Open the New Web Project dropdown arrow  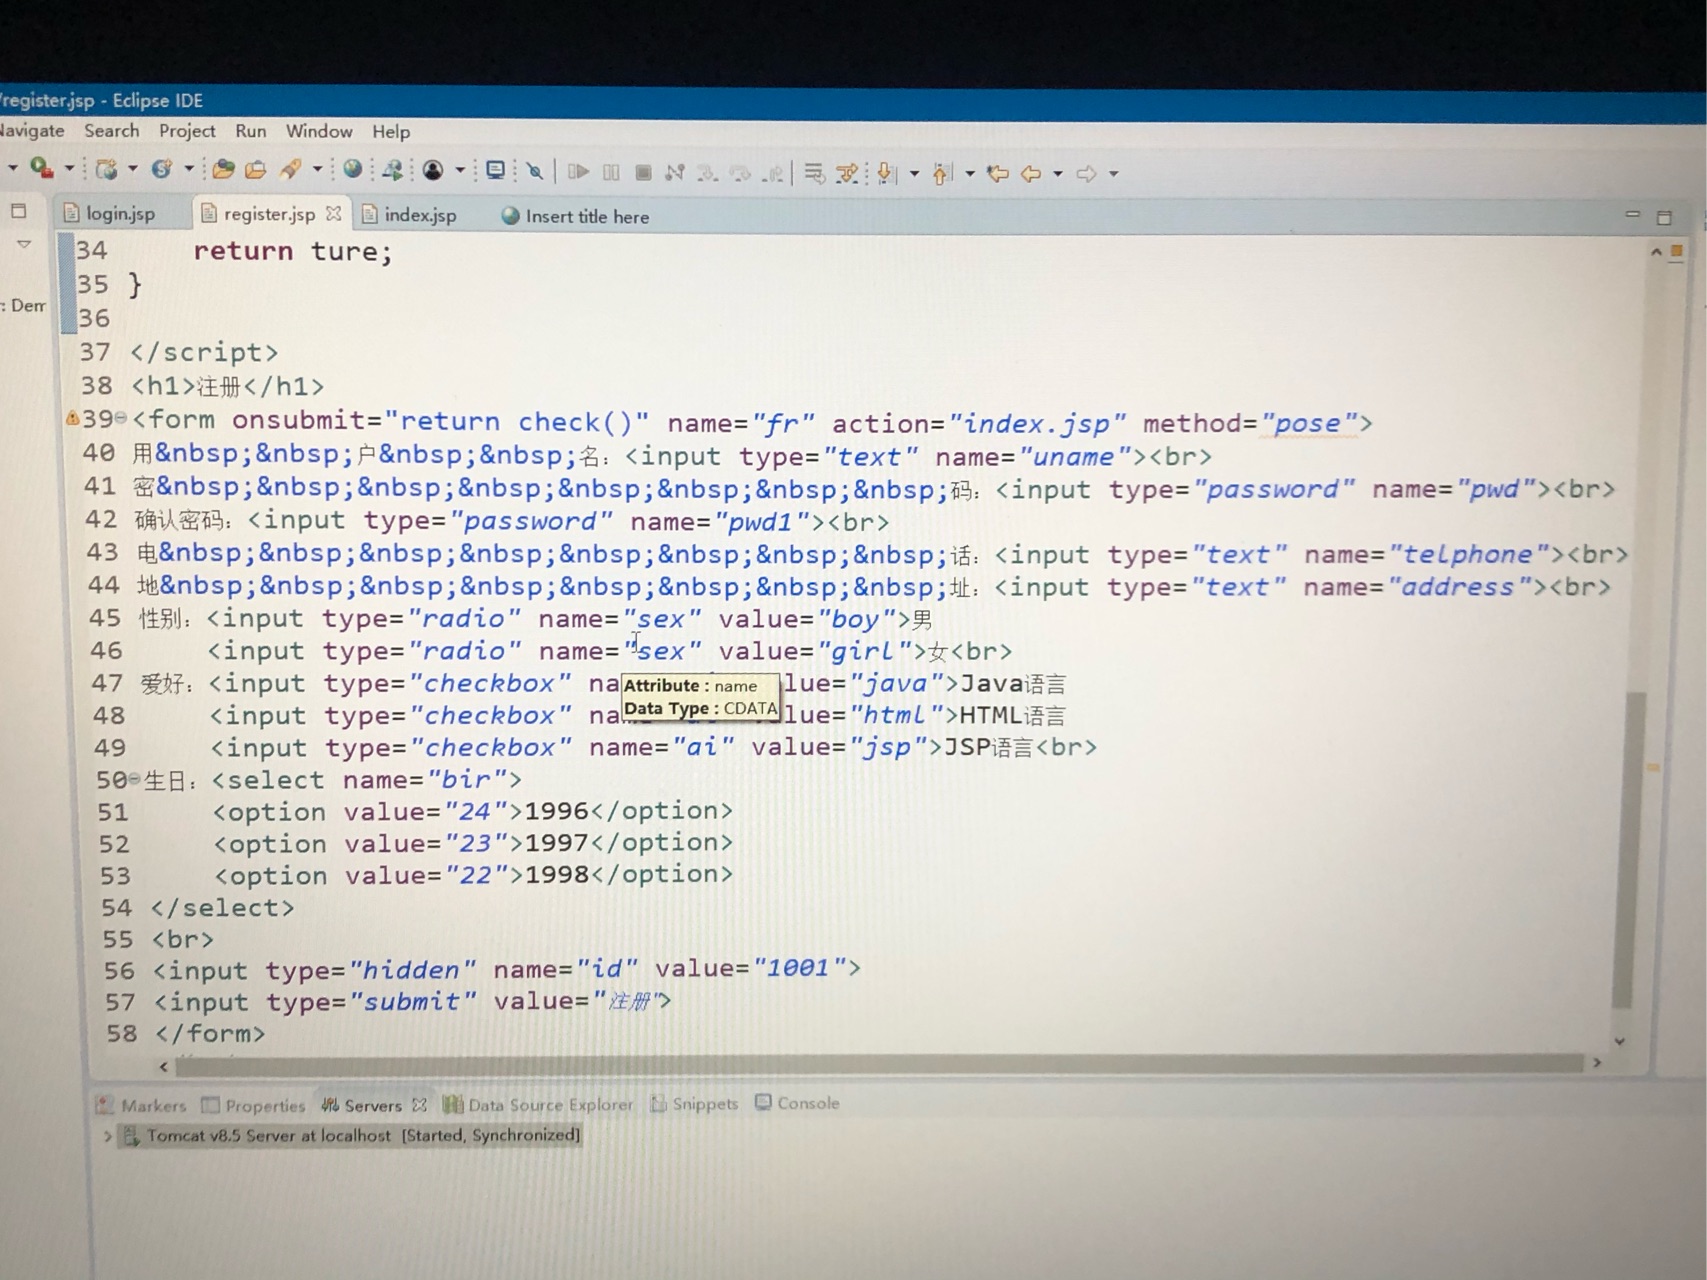point(132,170)
